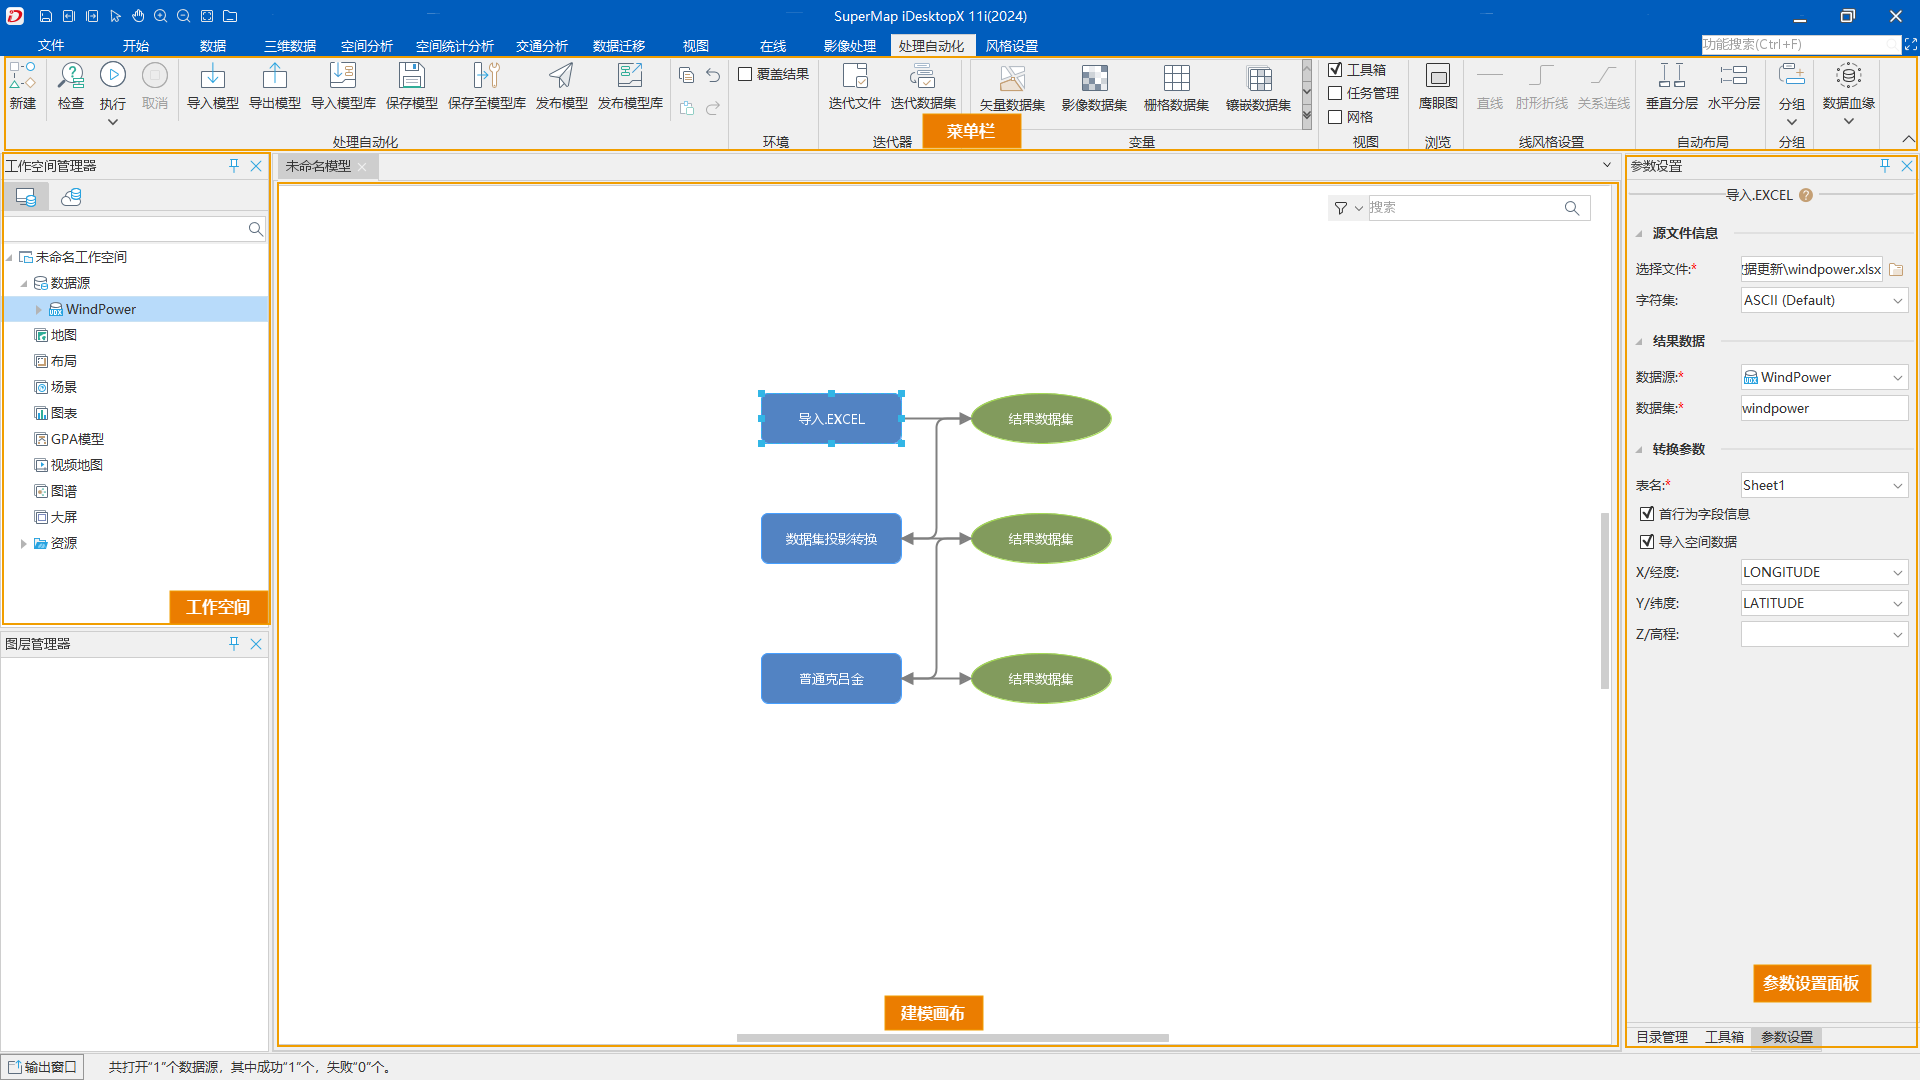Switch to the 工具箱 bottom tab
The height and width of the screenshot is (1080, 1920).
(x=1724, y=1037)
